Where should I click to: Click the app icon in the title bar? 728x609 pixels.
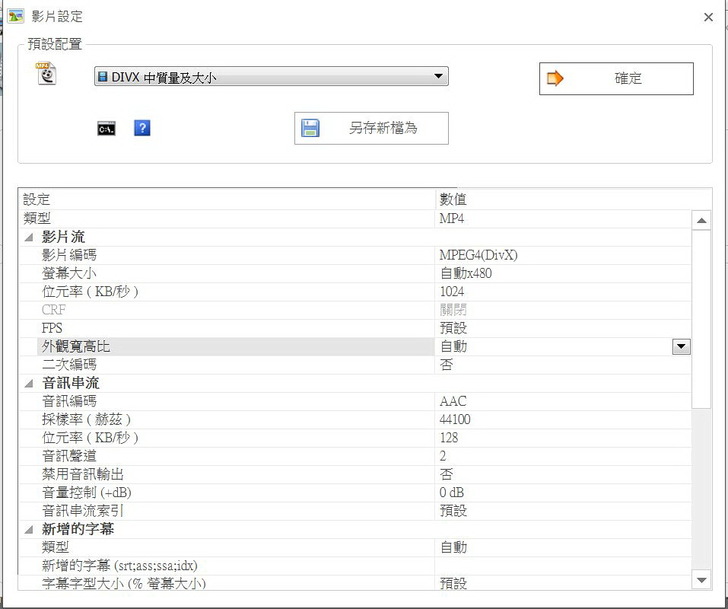pyautogui.click(x=16, y=16)
